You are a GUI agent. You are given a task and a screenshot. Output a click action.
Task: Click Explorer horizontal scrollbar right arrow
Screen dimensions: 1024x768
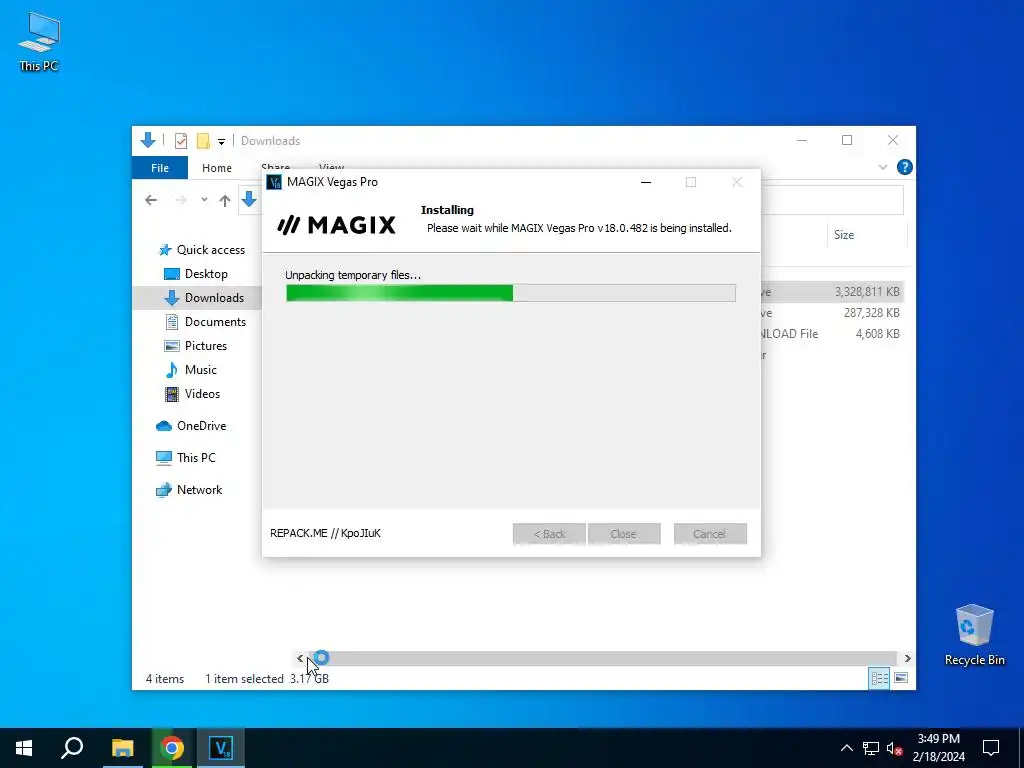pyautogui.click(x=907, y=658)
